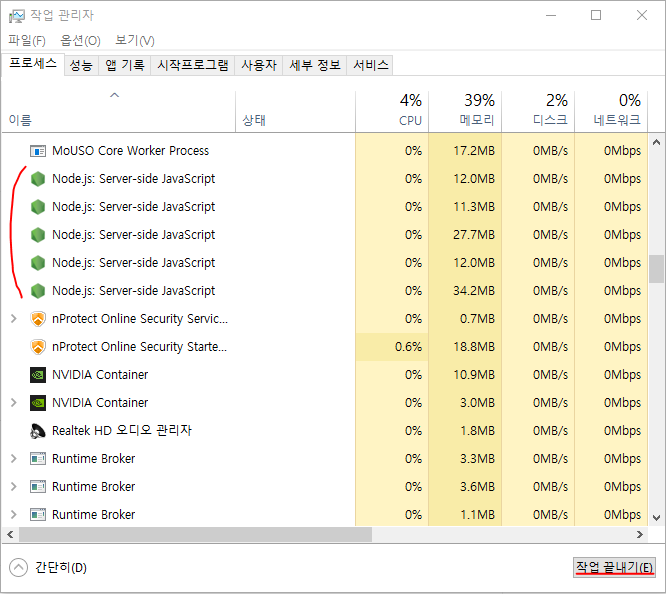Select nProtect Online Security Starte... row text
The width and height of the screenshot is (666, 594).
pyautogui.click(x=139, y=347)
